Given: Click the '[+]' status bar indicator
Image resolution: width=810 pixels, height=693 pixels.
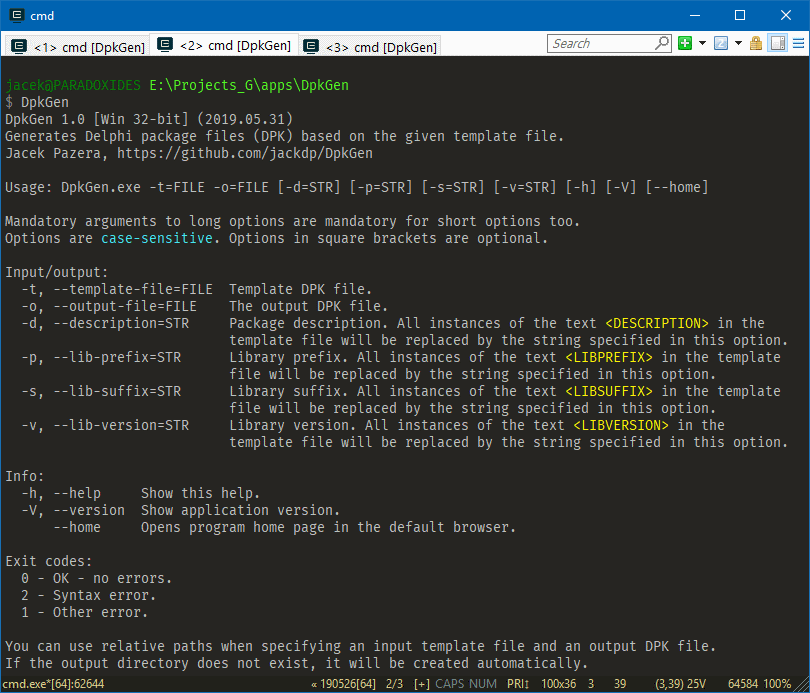Looking at the screenshot, I should (422, 684).
